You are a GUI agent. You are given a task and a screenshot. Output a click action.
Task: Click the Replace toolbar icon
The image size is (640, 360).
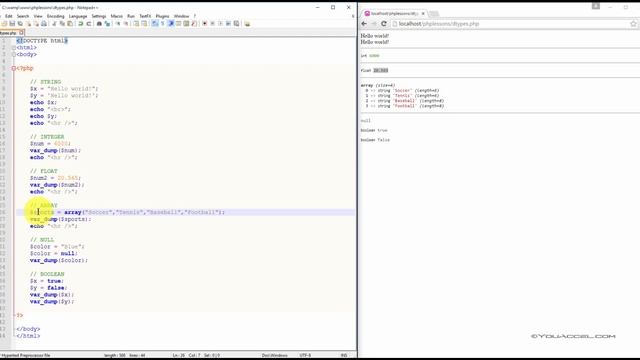pos(107,24)
